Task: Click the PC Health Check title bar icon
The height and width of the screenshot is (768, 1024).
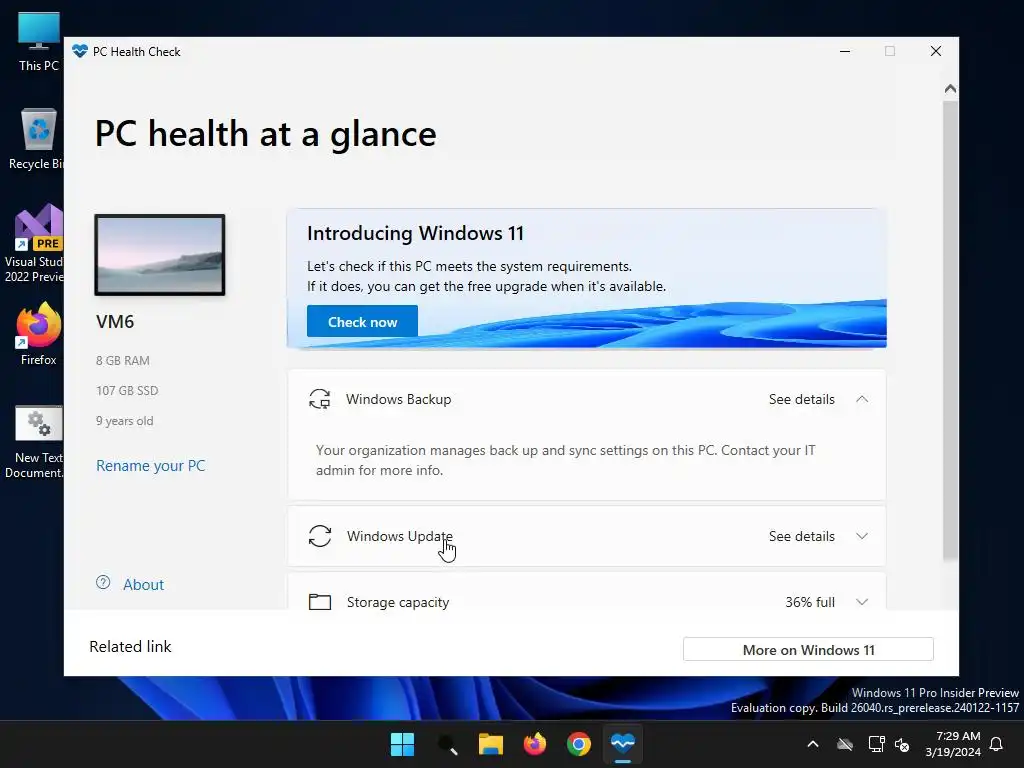Action: [80, 51]
